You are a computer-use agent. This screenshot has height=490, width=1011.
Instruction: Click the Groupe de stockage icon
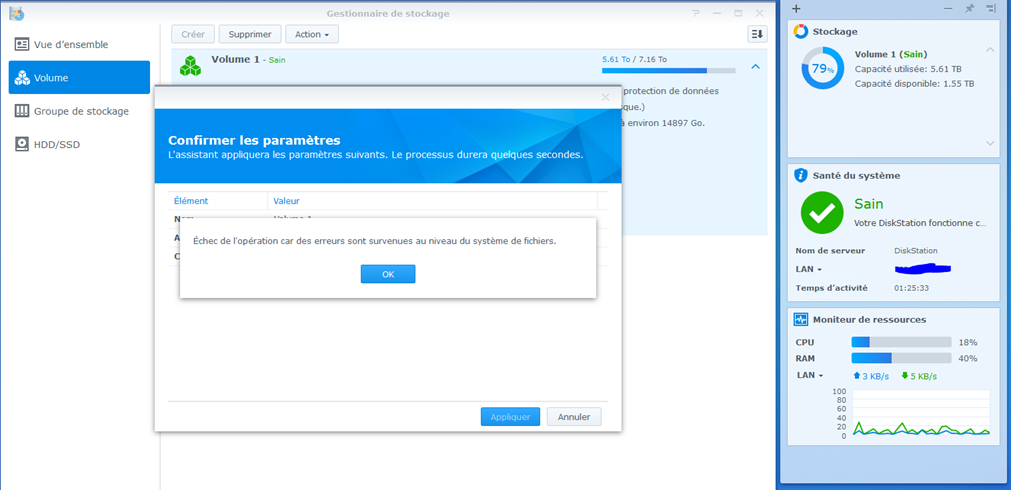click(22, 111)
